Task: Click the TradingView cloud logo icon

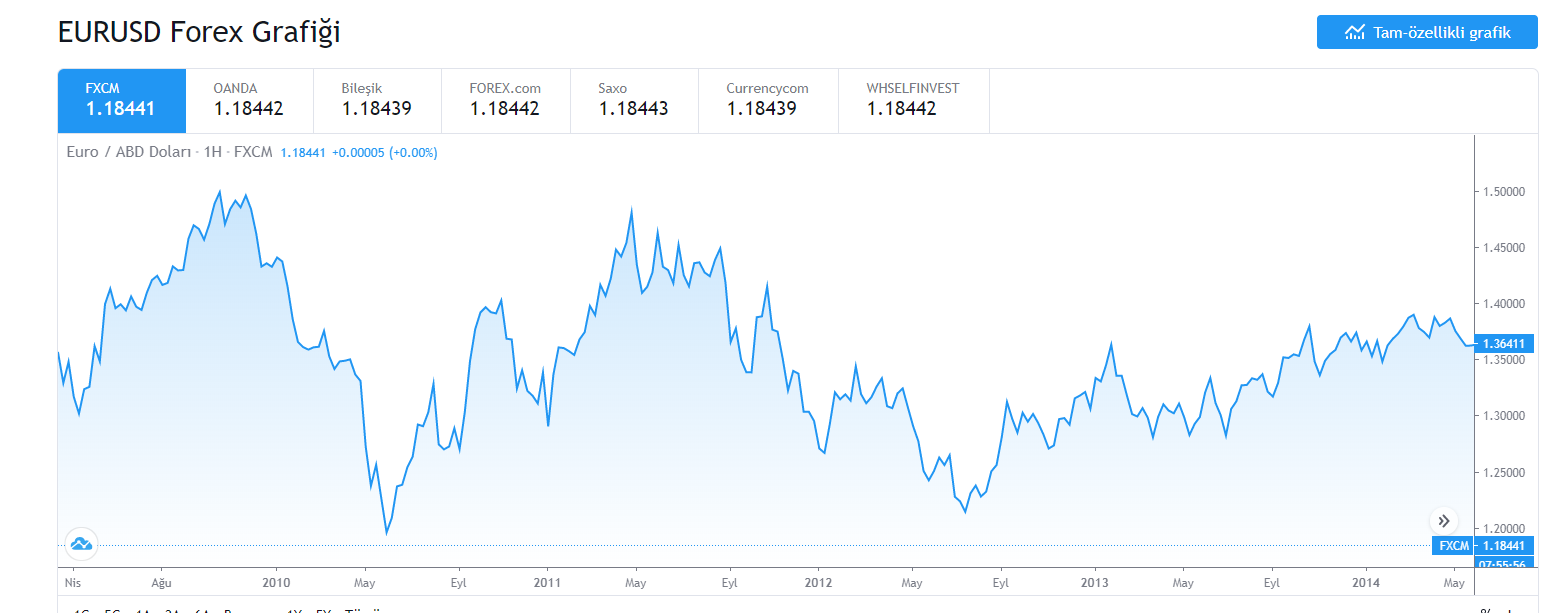Action: 81,544
